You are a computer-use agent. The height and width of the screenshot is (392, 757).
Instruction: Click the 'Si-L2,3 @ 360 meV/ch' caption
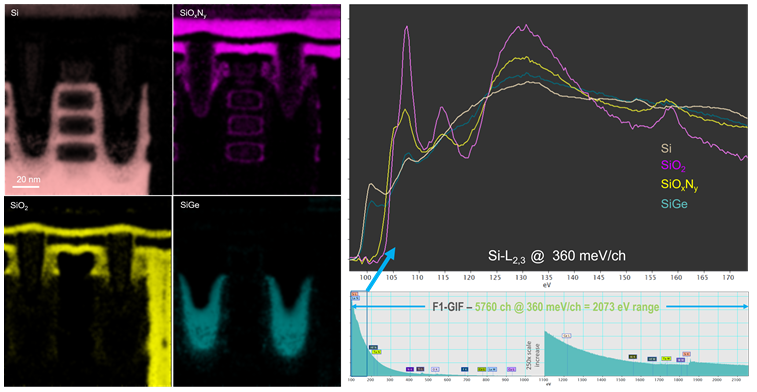tap(557, 255)
